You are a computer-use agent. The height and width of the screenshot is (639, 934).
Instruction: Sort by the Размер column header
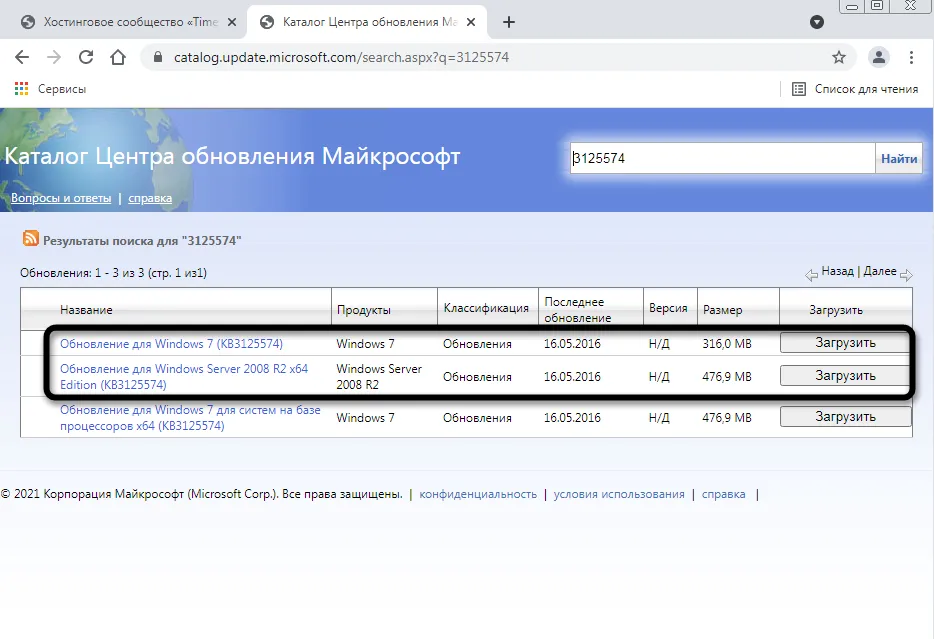(723, 310)
